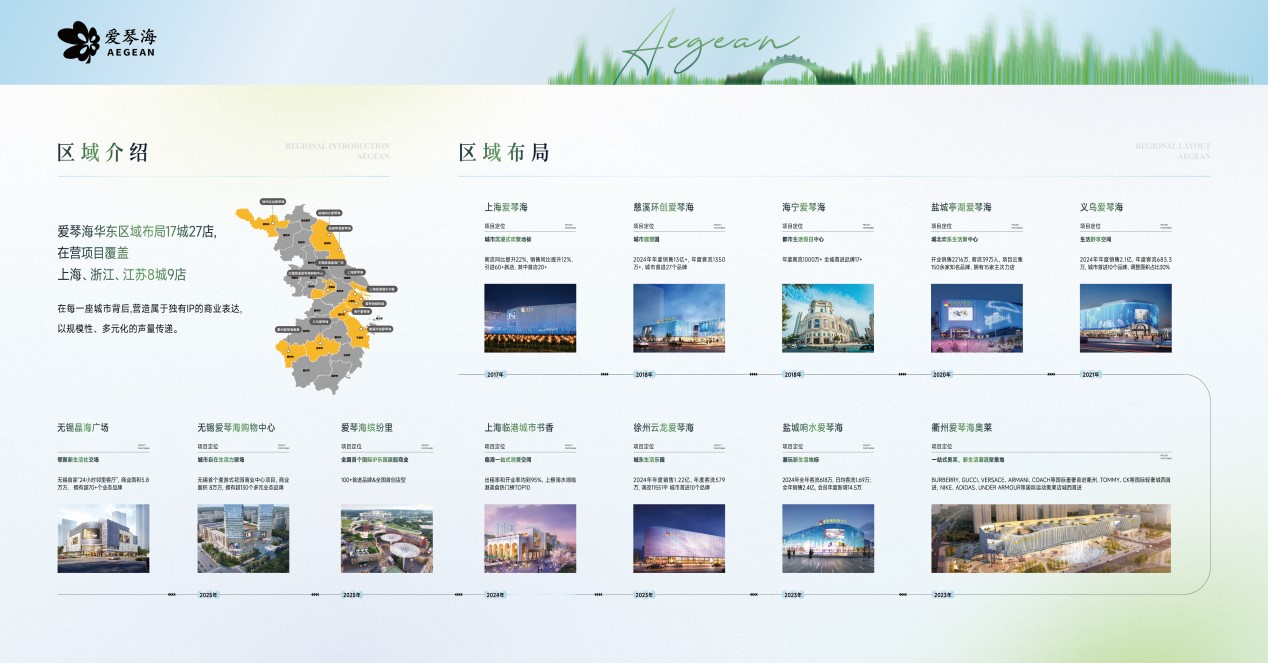
Task: Click the 上海爱琴海 project title
Action: (506, 207)
